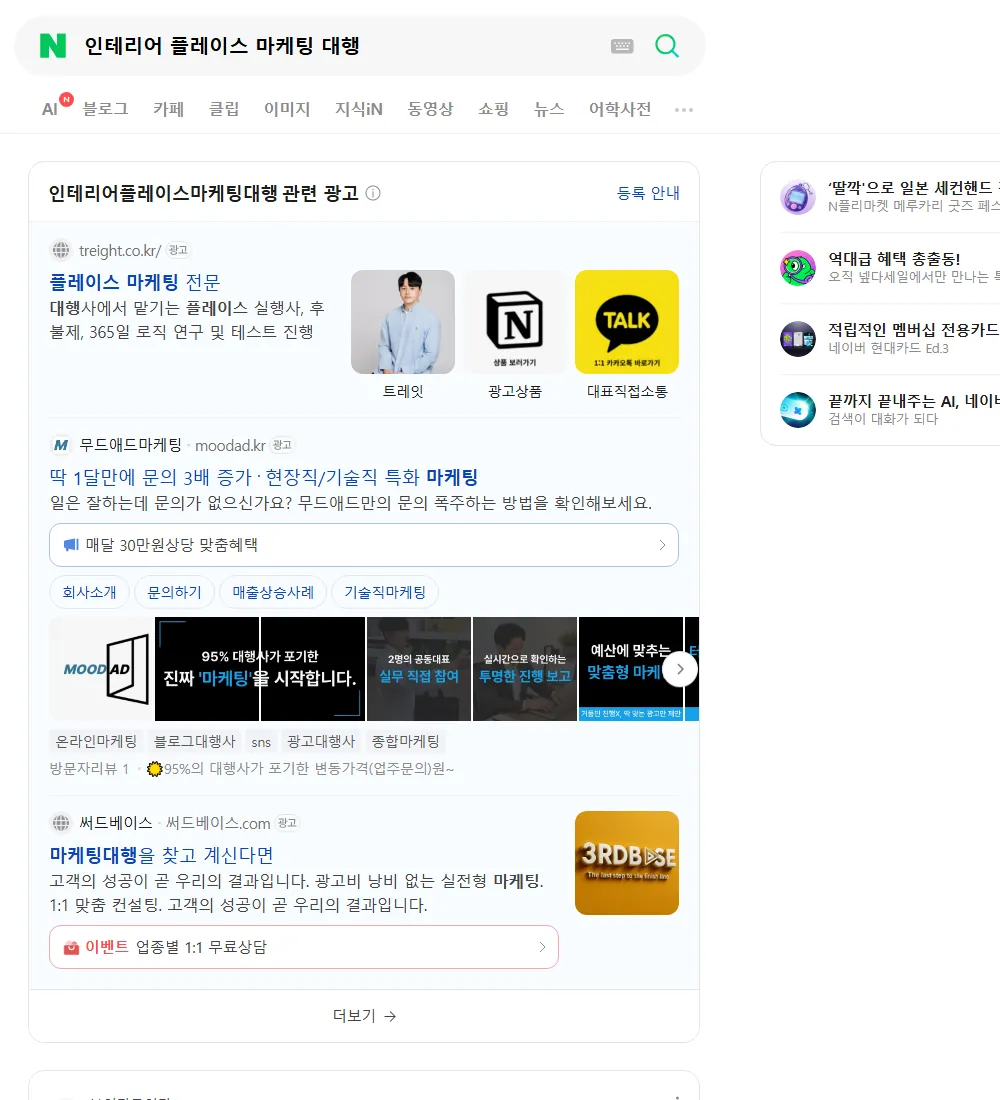Switch to the 카페 tab
This screenshot has height=1100, width=1000.
tap(168, 109)
